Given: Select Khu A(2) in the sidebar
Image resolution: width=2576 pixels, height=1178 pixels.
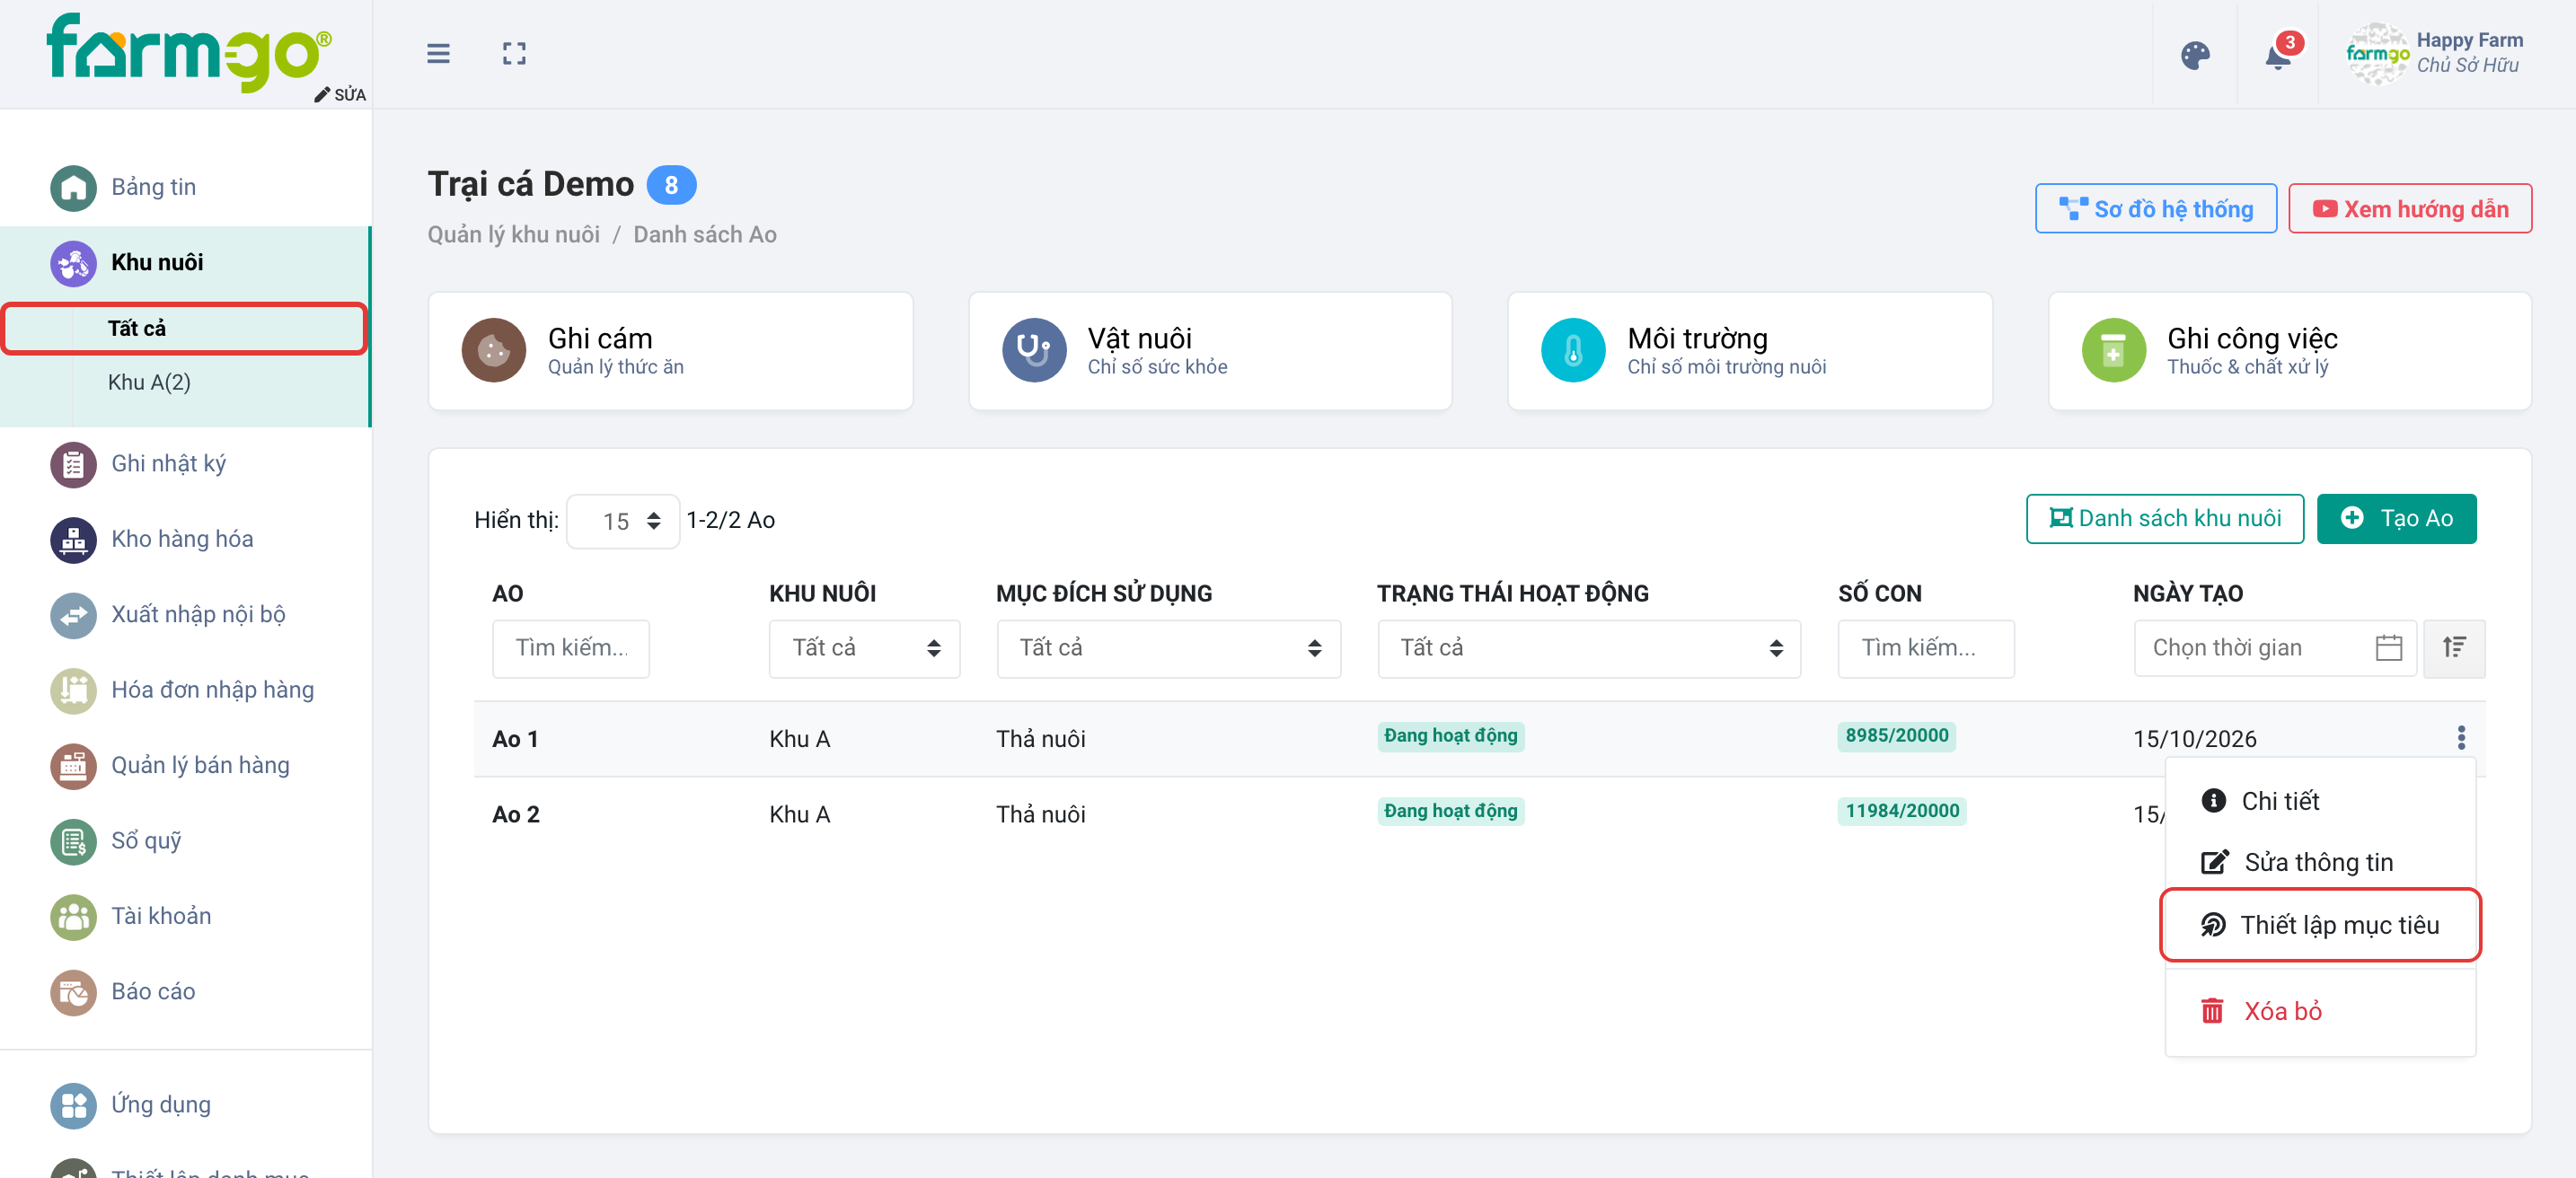Looking at the screenshot, I should pos(149,382).
